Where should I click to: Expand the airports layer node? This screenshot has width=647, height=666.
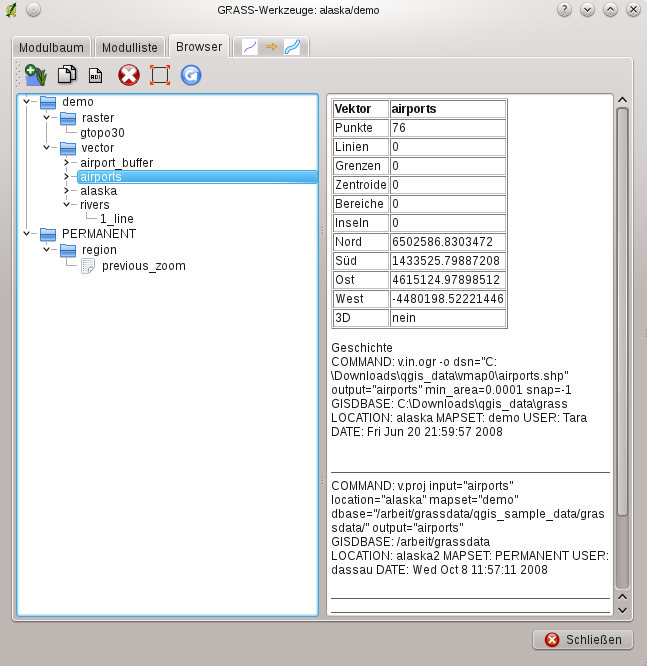pos(66,176)
